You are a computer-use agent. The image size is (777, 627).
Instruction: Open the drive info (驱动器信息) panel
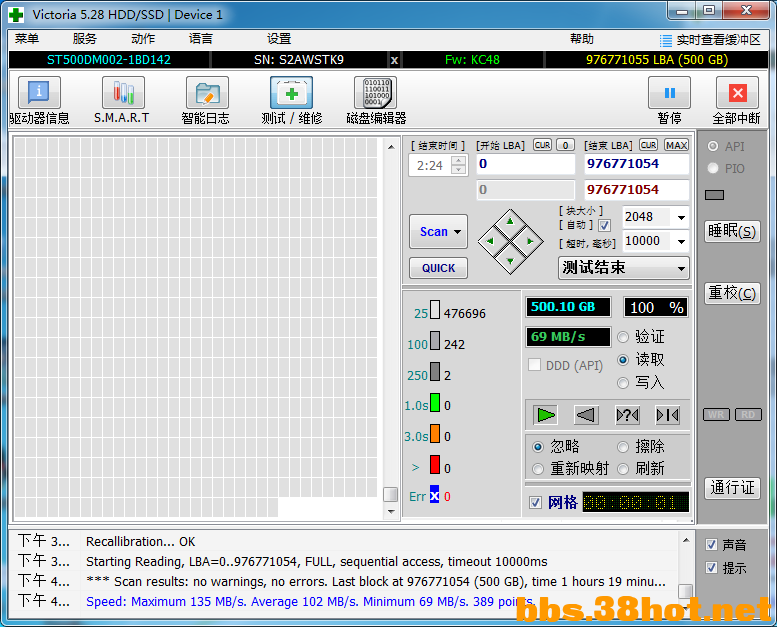coord(39,93)
